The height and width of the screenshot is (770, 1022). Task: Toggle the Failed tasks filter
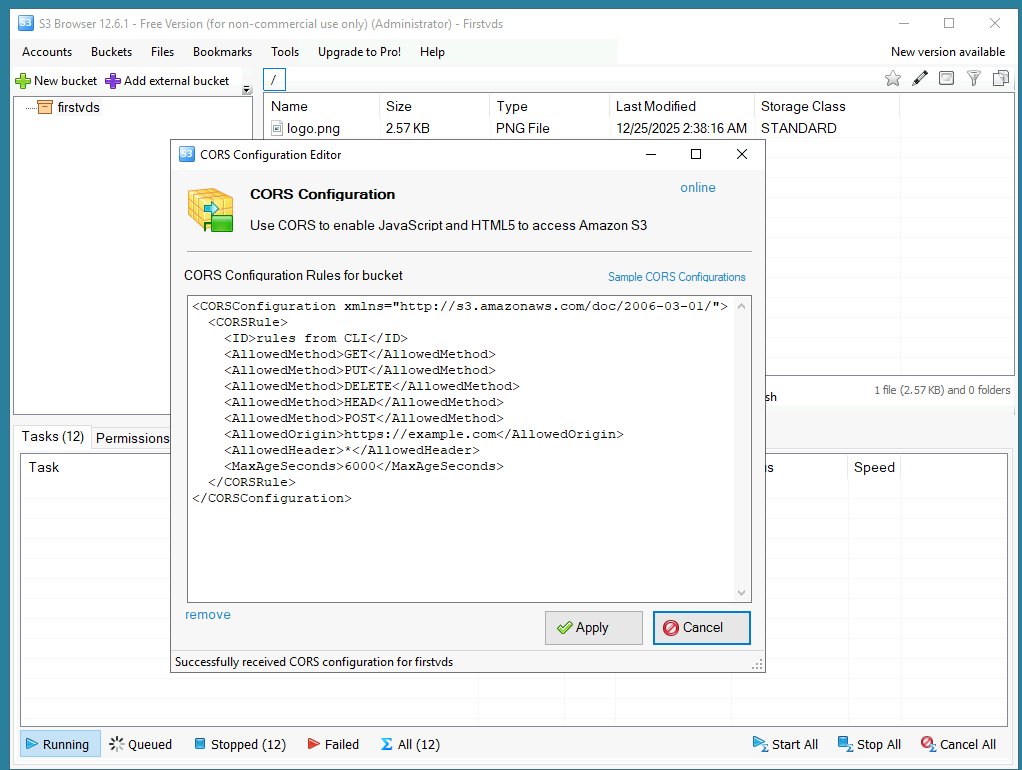pyautogui.click(x=333, y=744)
